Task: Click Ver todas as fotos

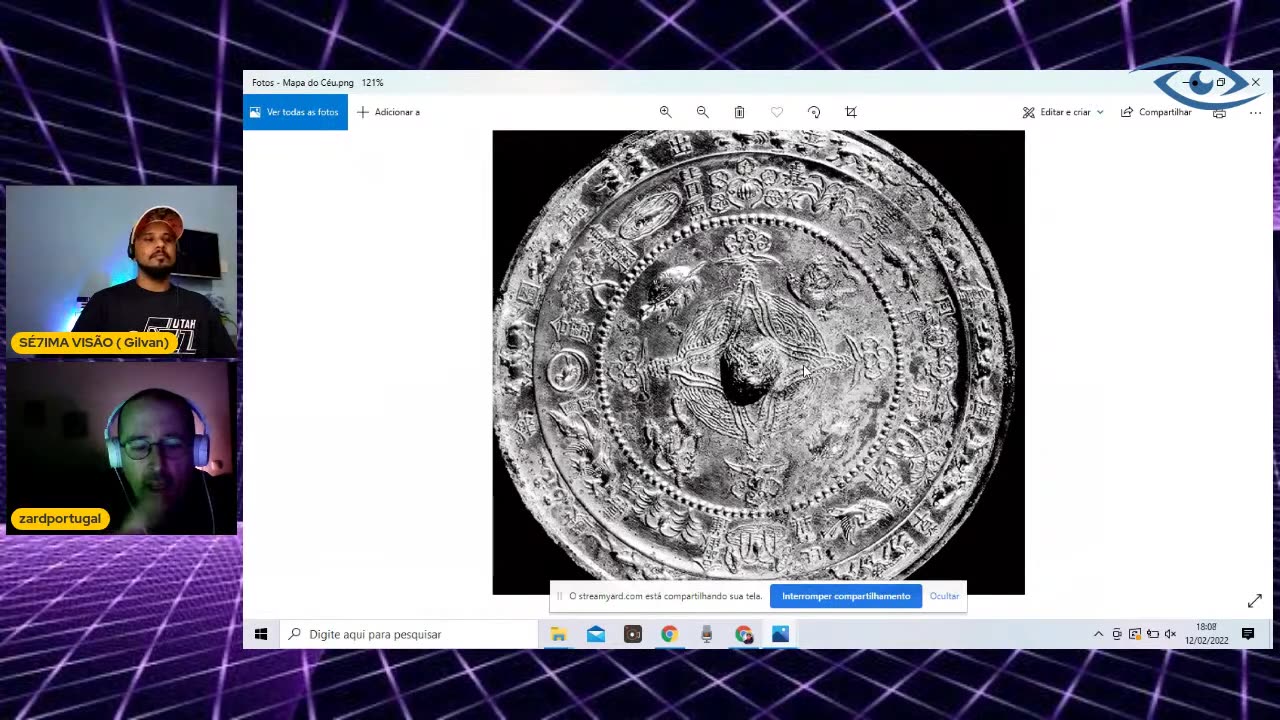Action: 295,112
